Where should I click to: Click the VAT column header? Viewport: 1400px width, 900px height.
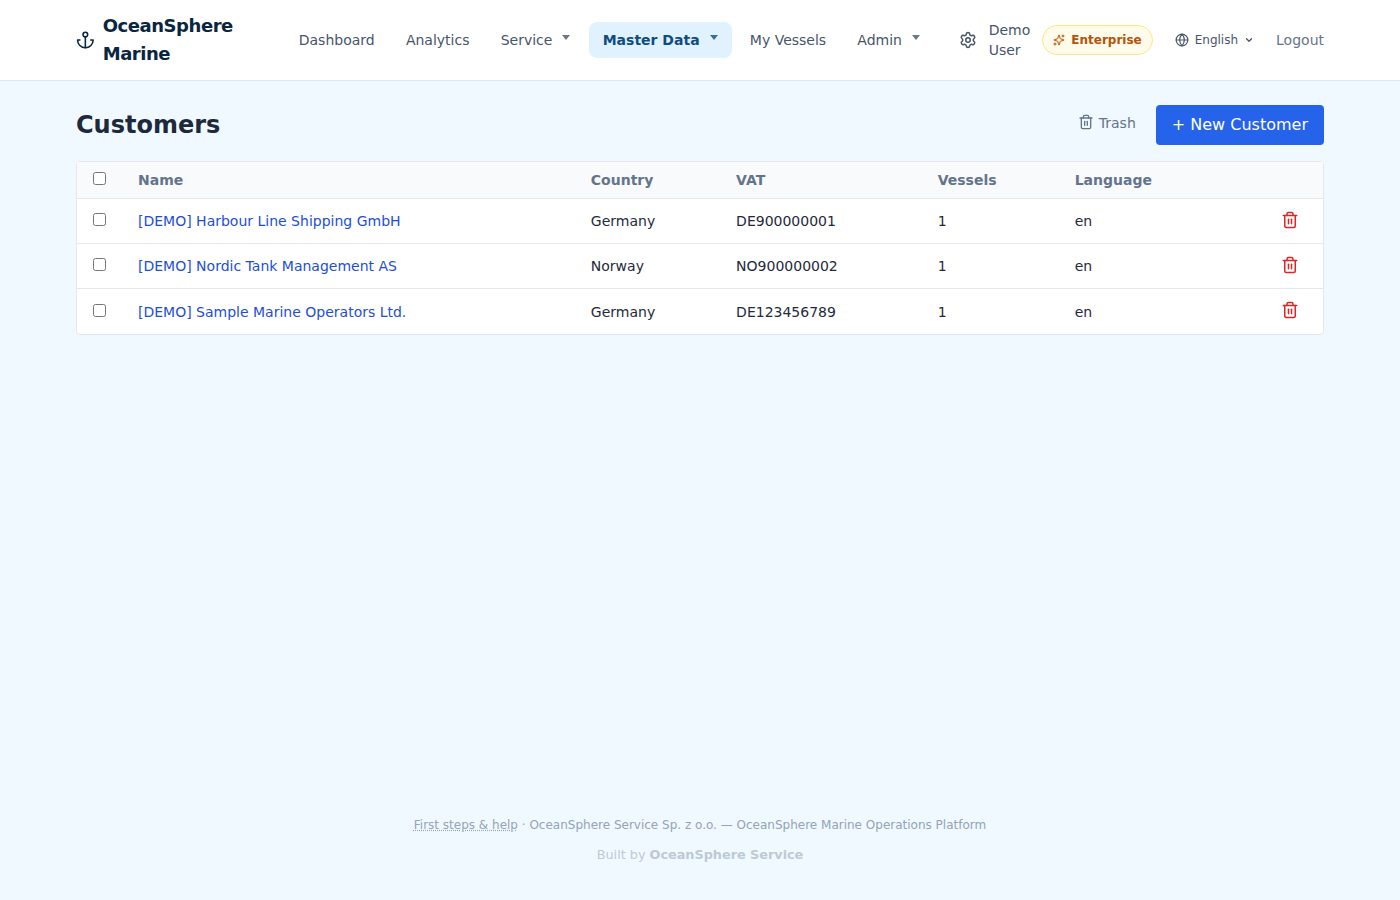pyautogui.click(x=750, y=180)
